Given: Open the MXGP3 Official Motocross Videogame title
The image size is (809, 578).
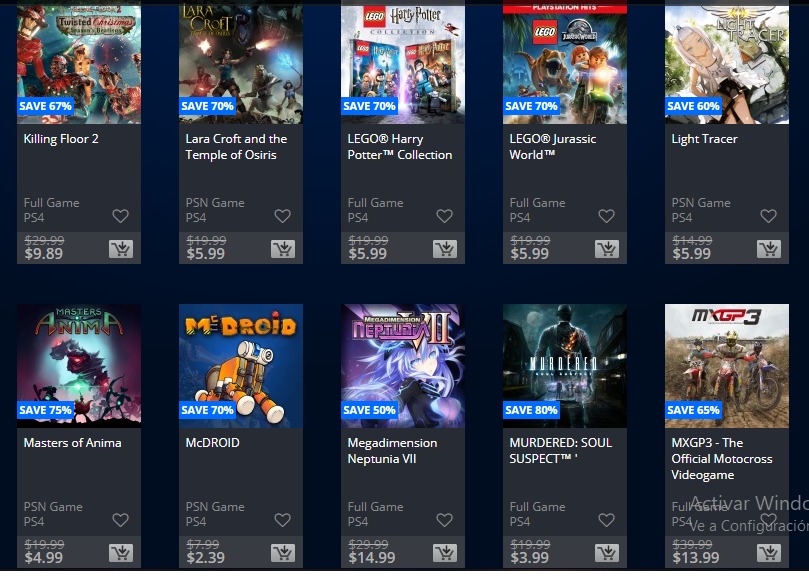Looking at the screenshot, I should pos(722,459).
